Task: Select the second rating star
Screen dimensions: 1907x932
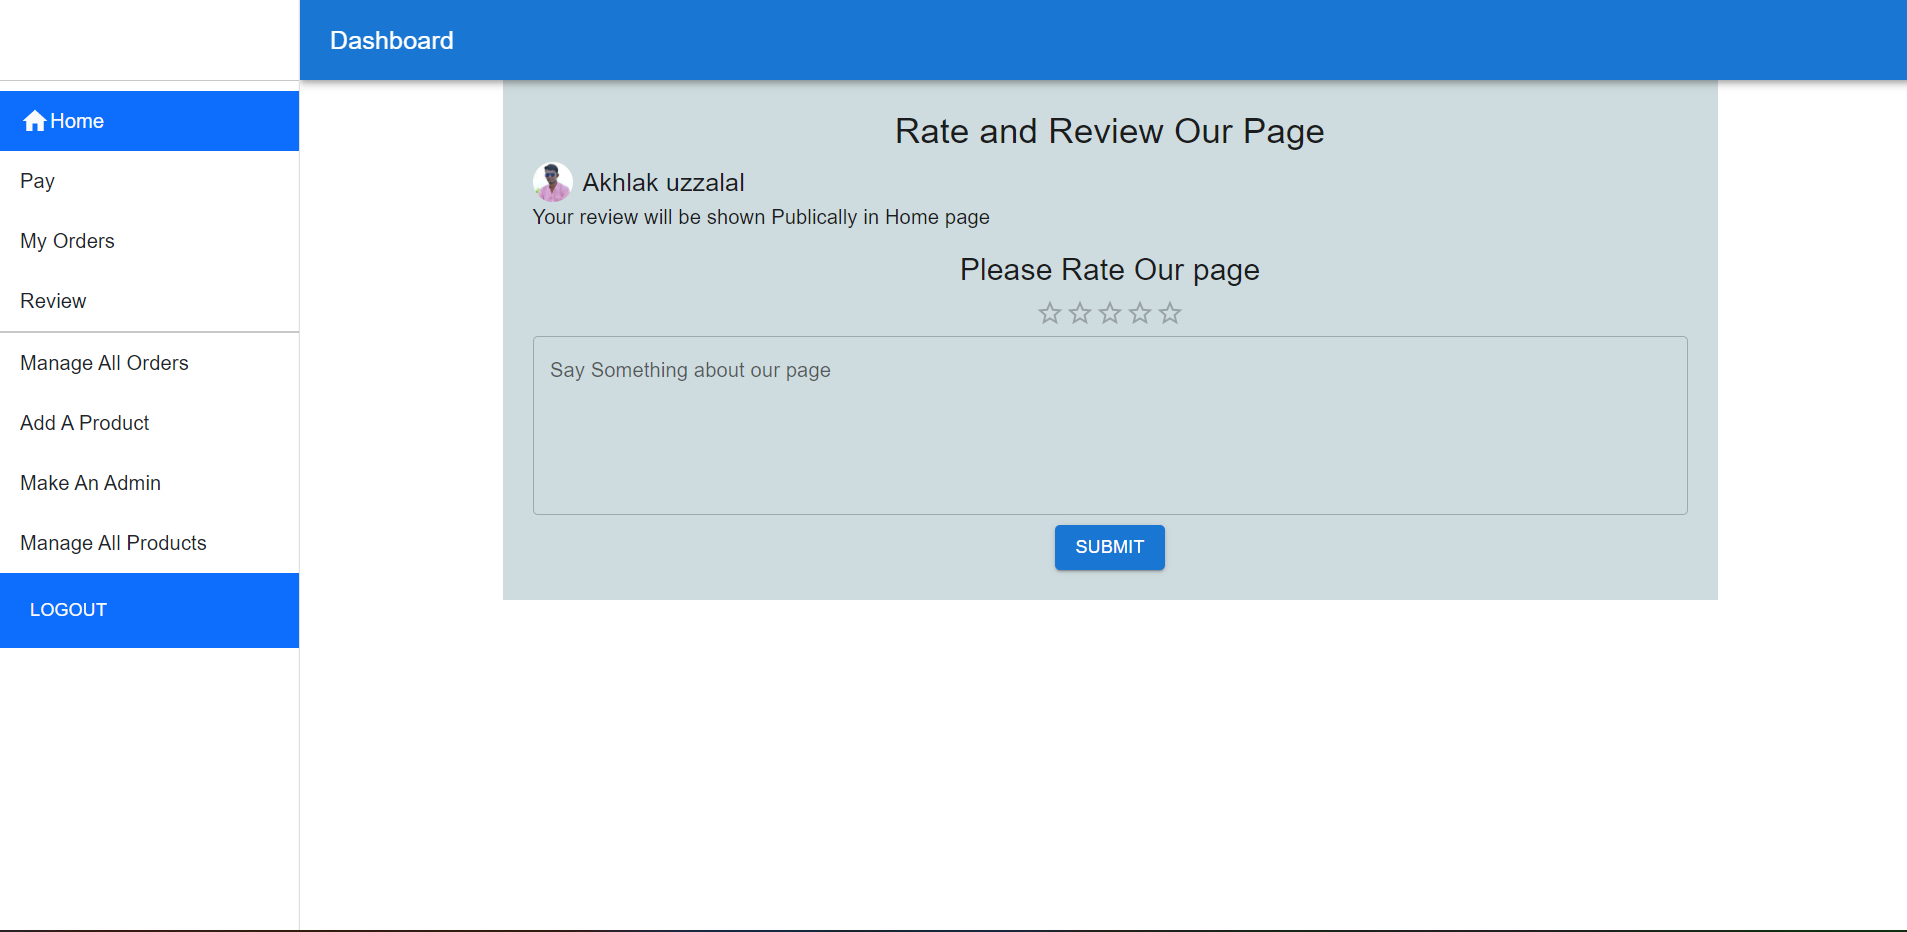Action: [1079, 314]
